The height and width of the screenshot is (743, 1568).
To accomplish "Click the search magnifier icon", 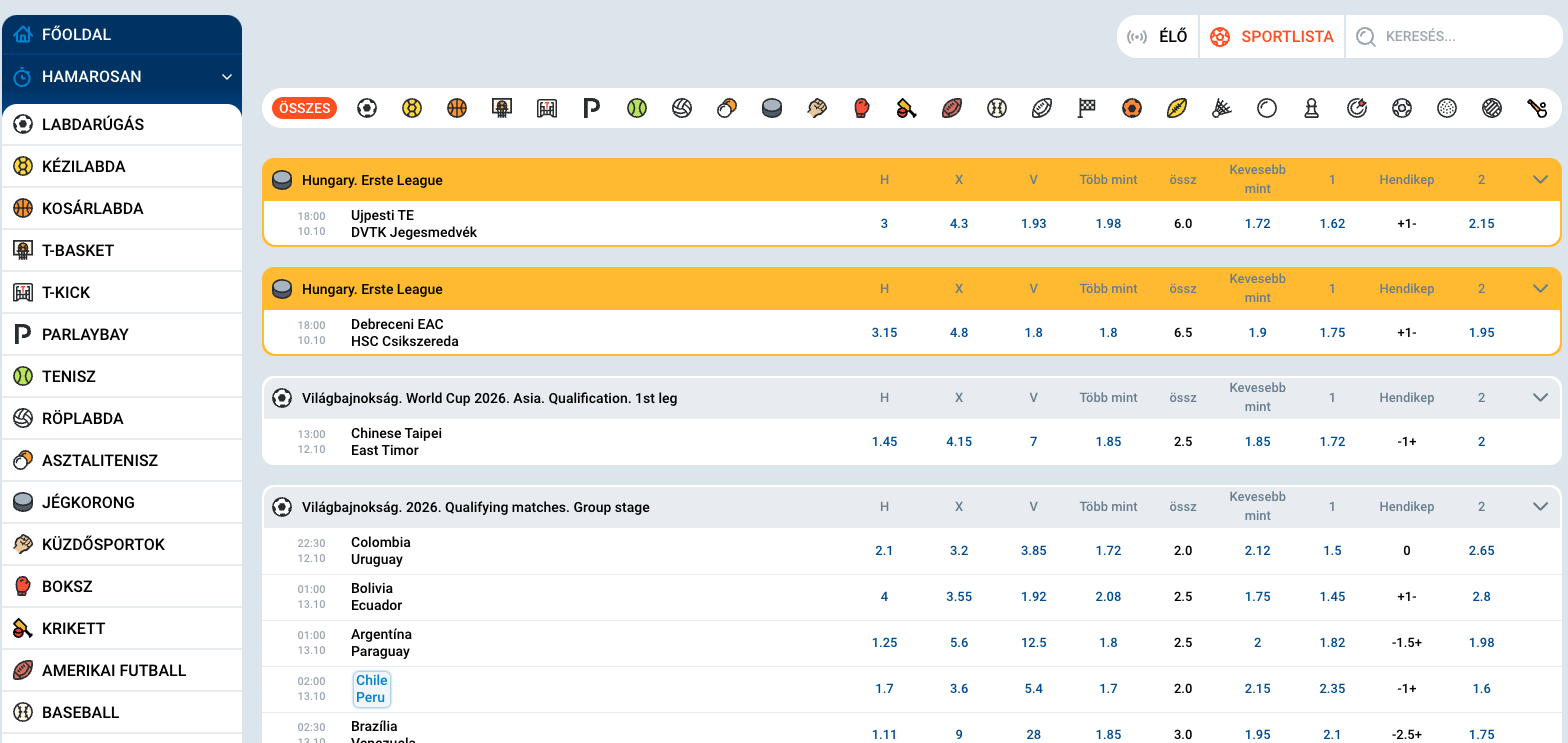I will pyautogui.click(x=1366, y=37).
